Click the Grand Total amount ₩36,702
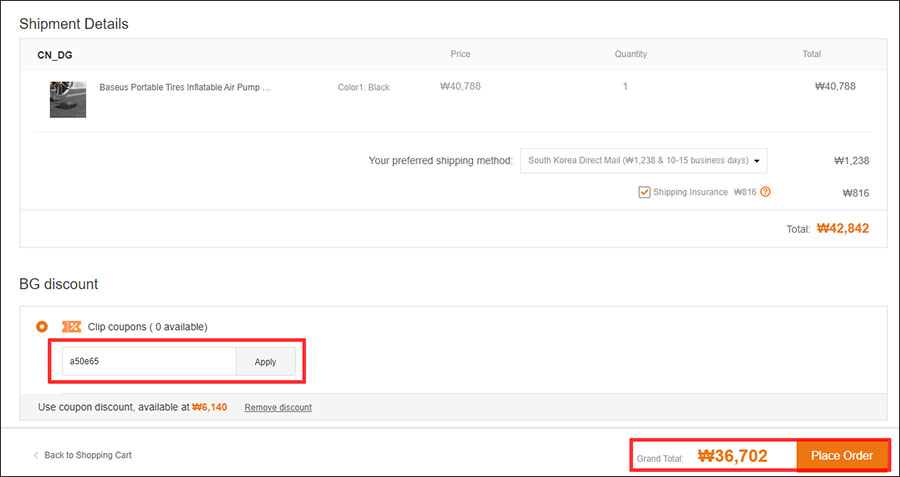900x477 pixels. pos(732,456)
